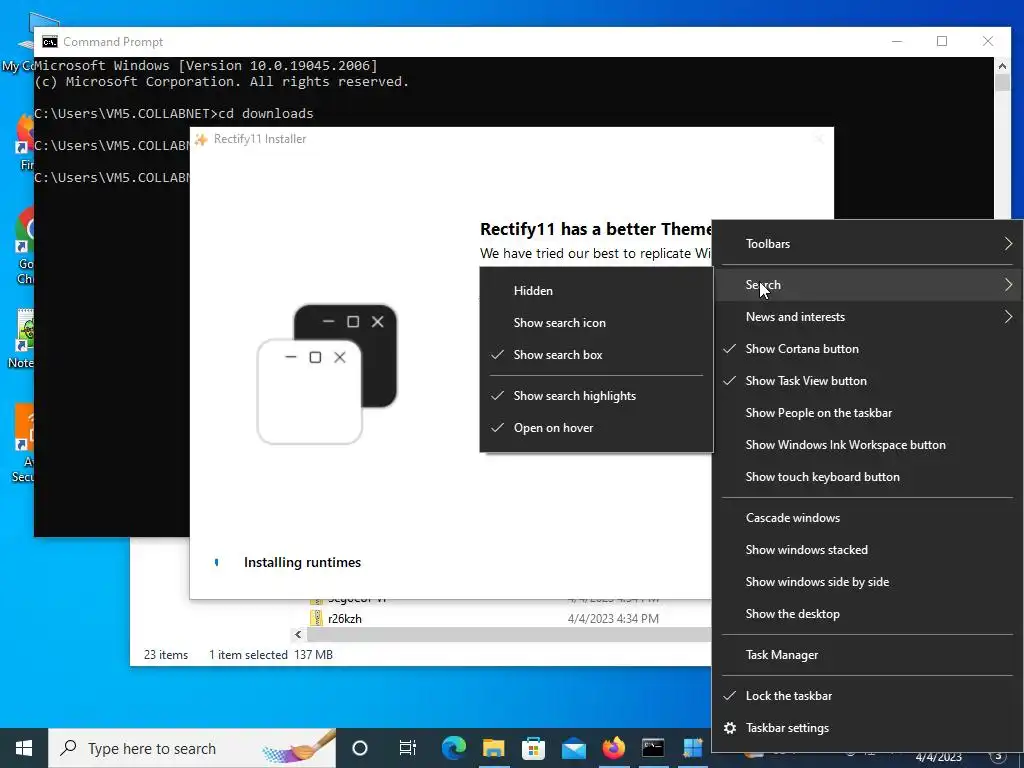Choose Show windows stacked
The image size is (1024, 768).
tap(869, 550)
